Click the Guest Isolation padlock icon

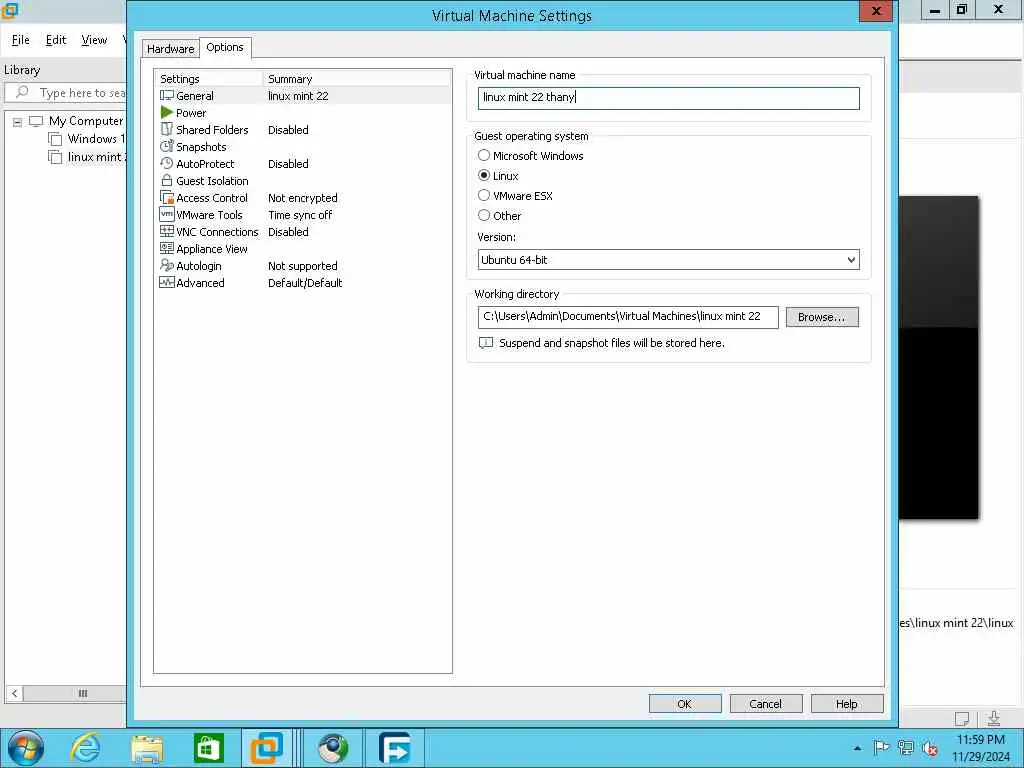(x=167, y=181)
